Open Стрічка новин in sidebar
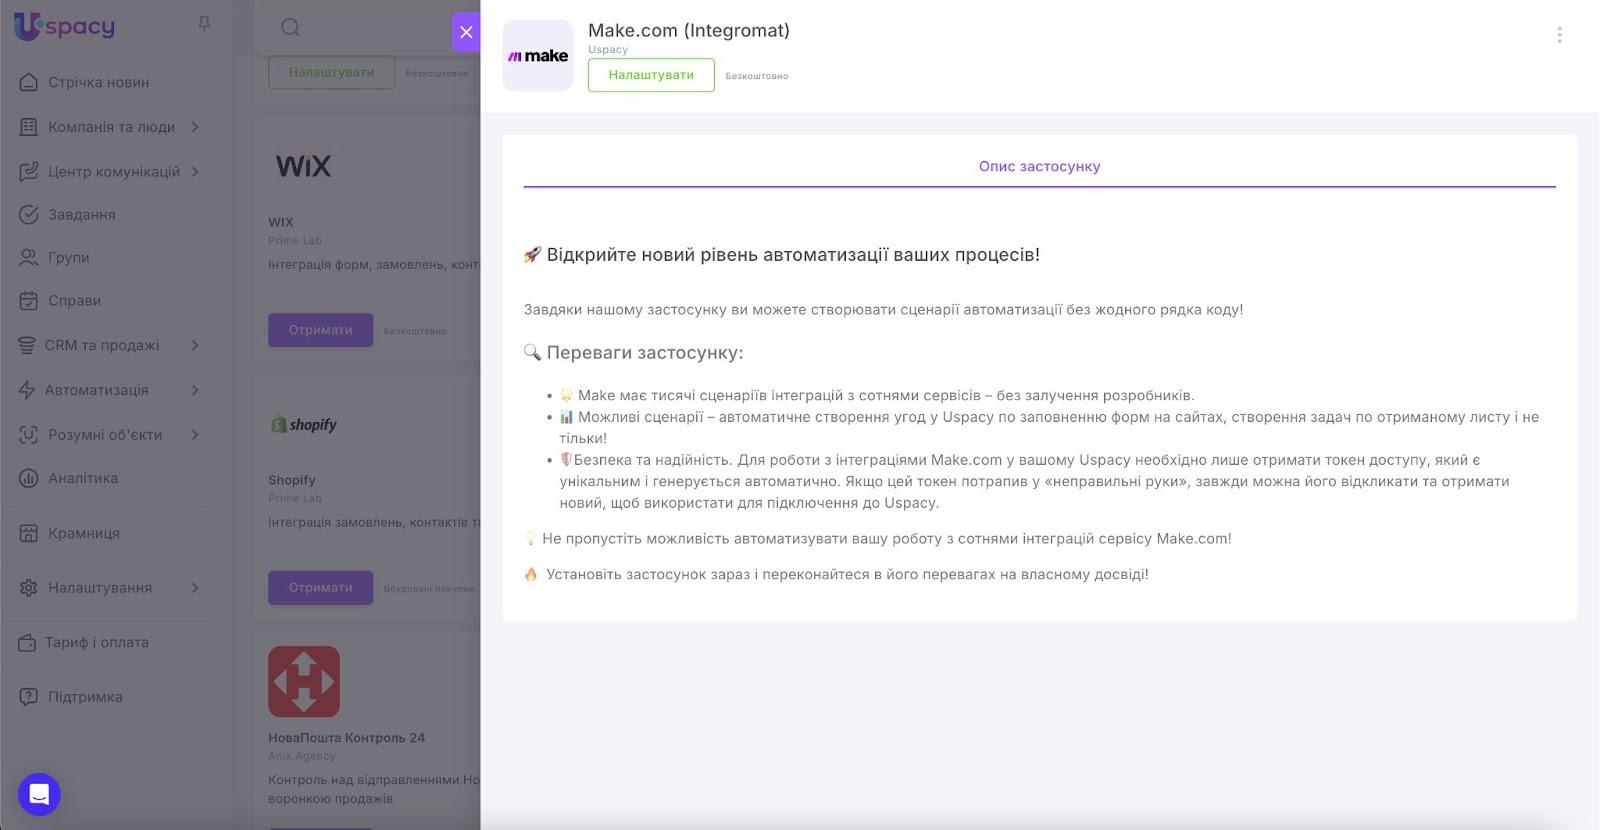This screenshot has width=1600, height=830. [x=99, y=82]
